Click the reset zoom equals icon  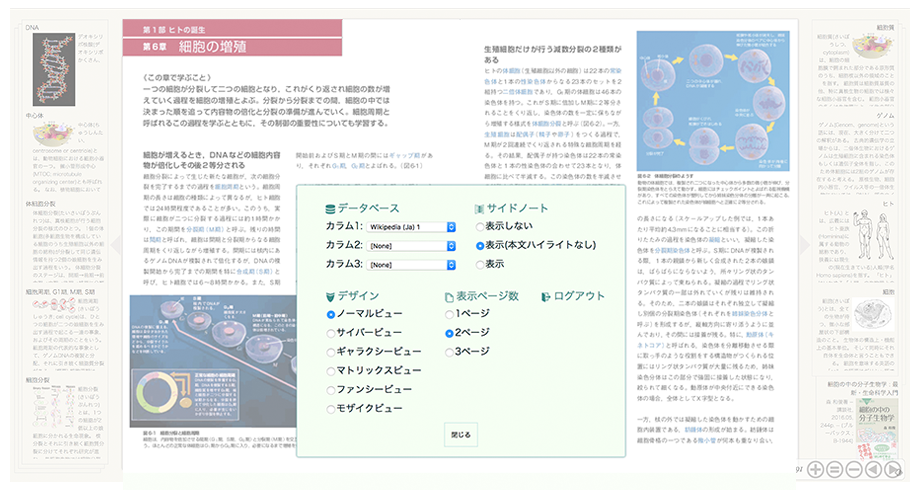click(835, 469)
